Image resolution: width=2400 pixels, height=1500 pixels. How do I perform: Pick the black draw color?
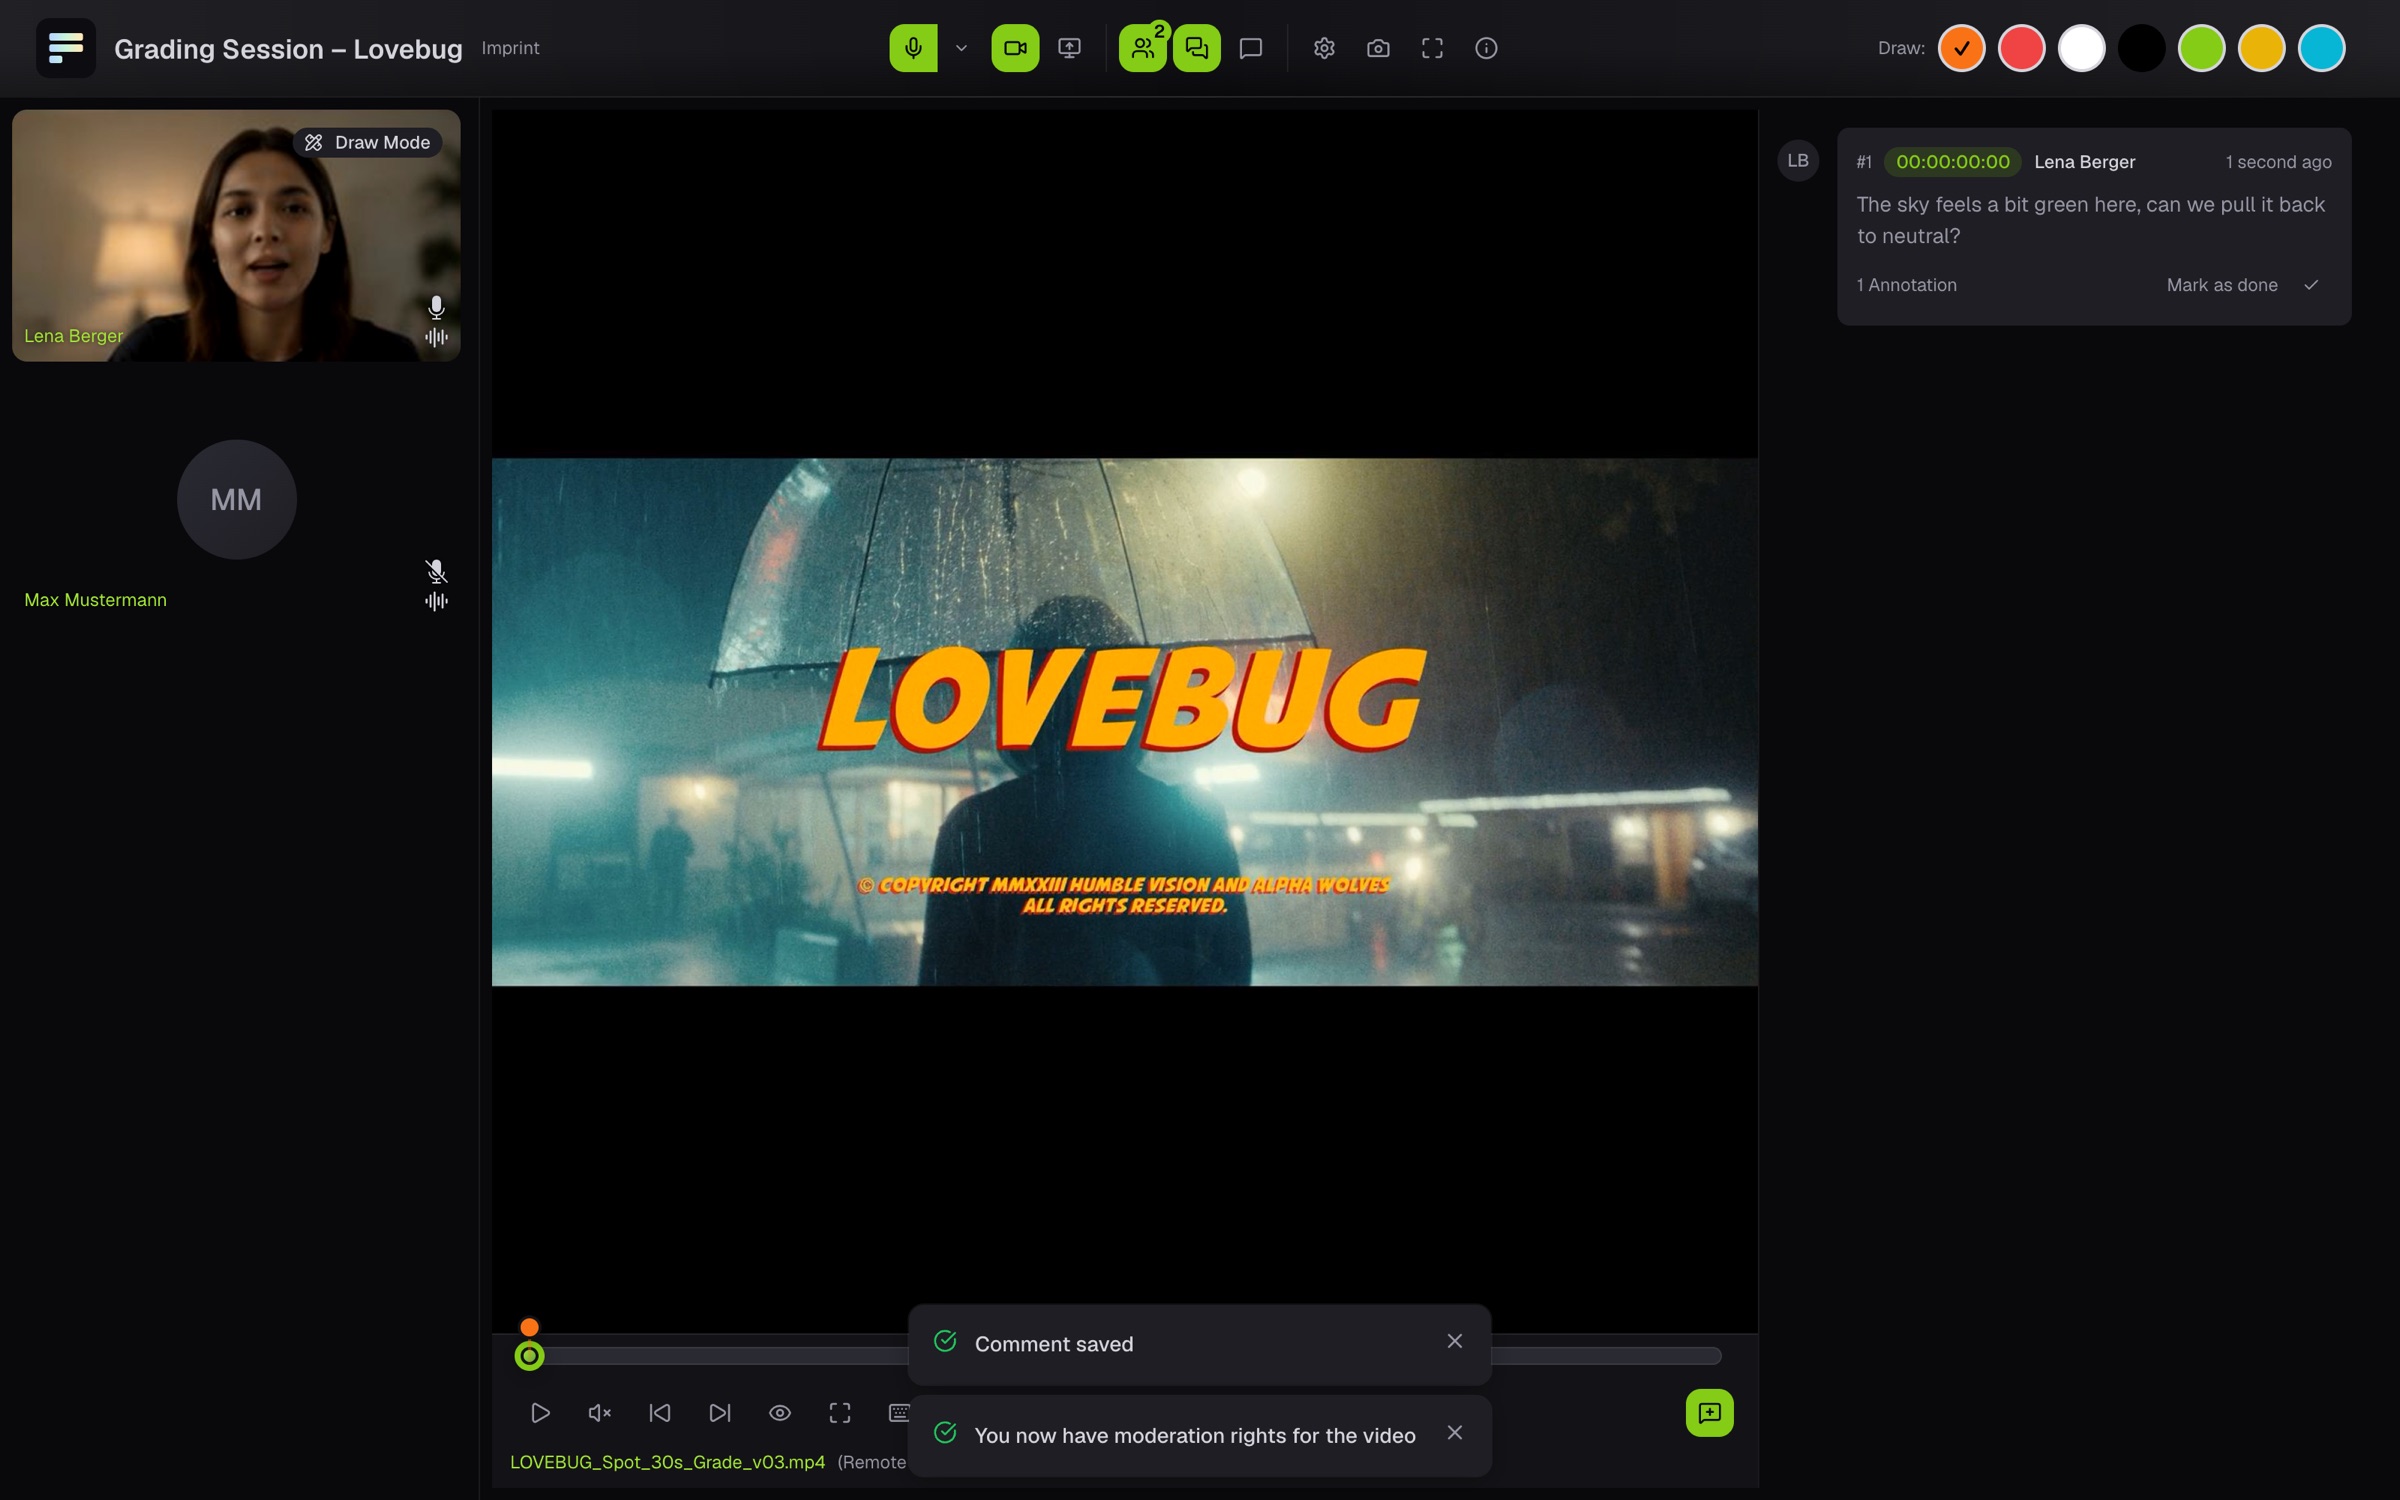(2141, 48)
